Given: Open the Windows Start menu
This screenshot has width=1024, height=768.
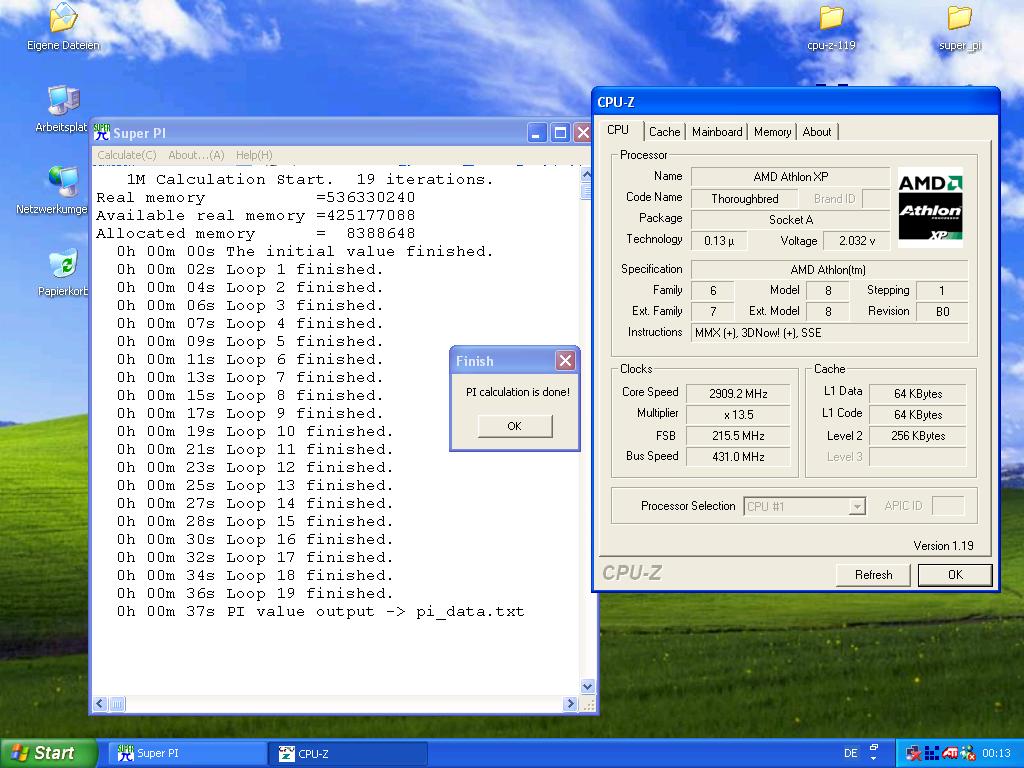Looking at the screenshot, I should [x=48, y=753].
